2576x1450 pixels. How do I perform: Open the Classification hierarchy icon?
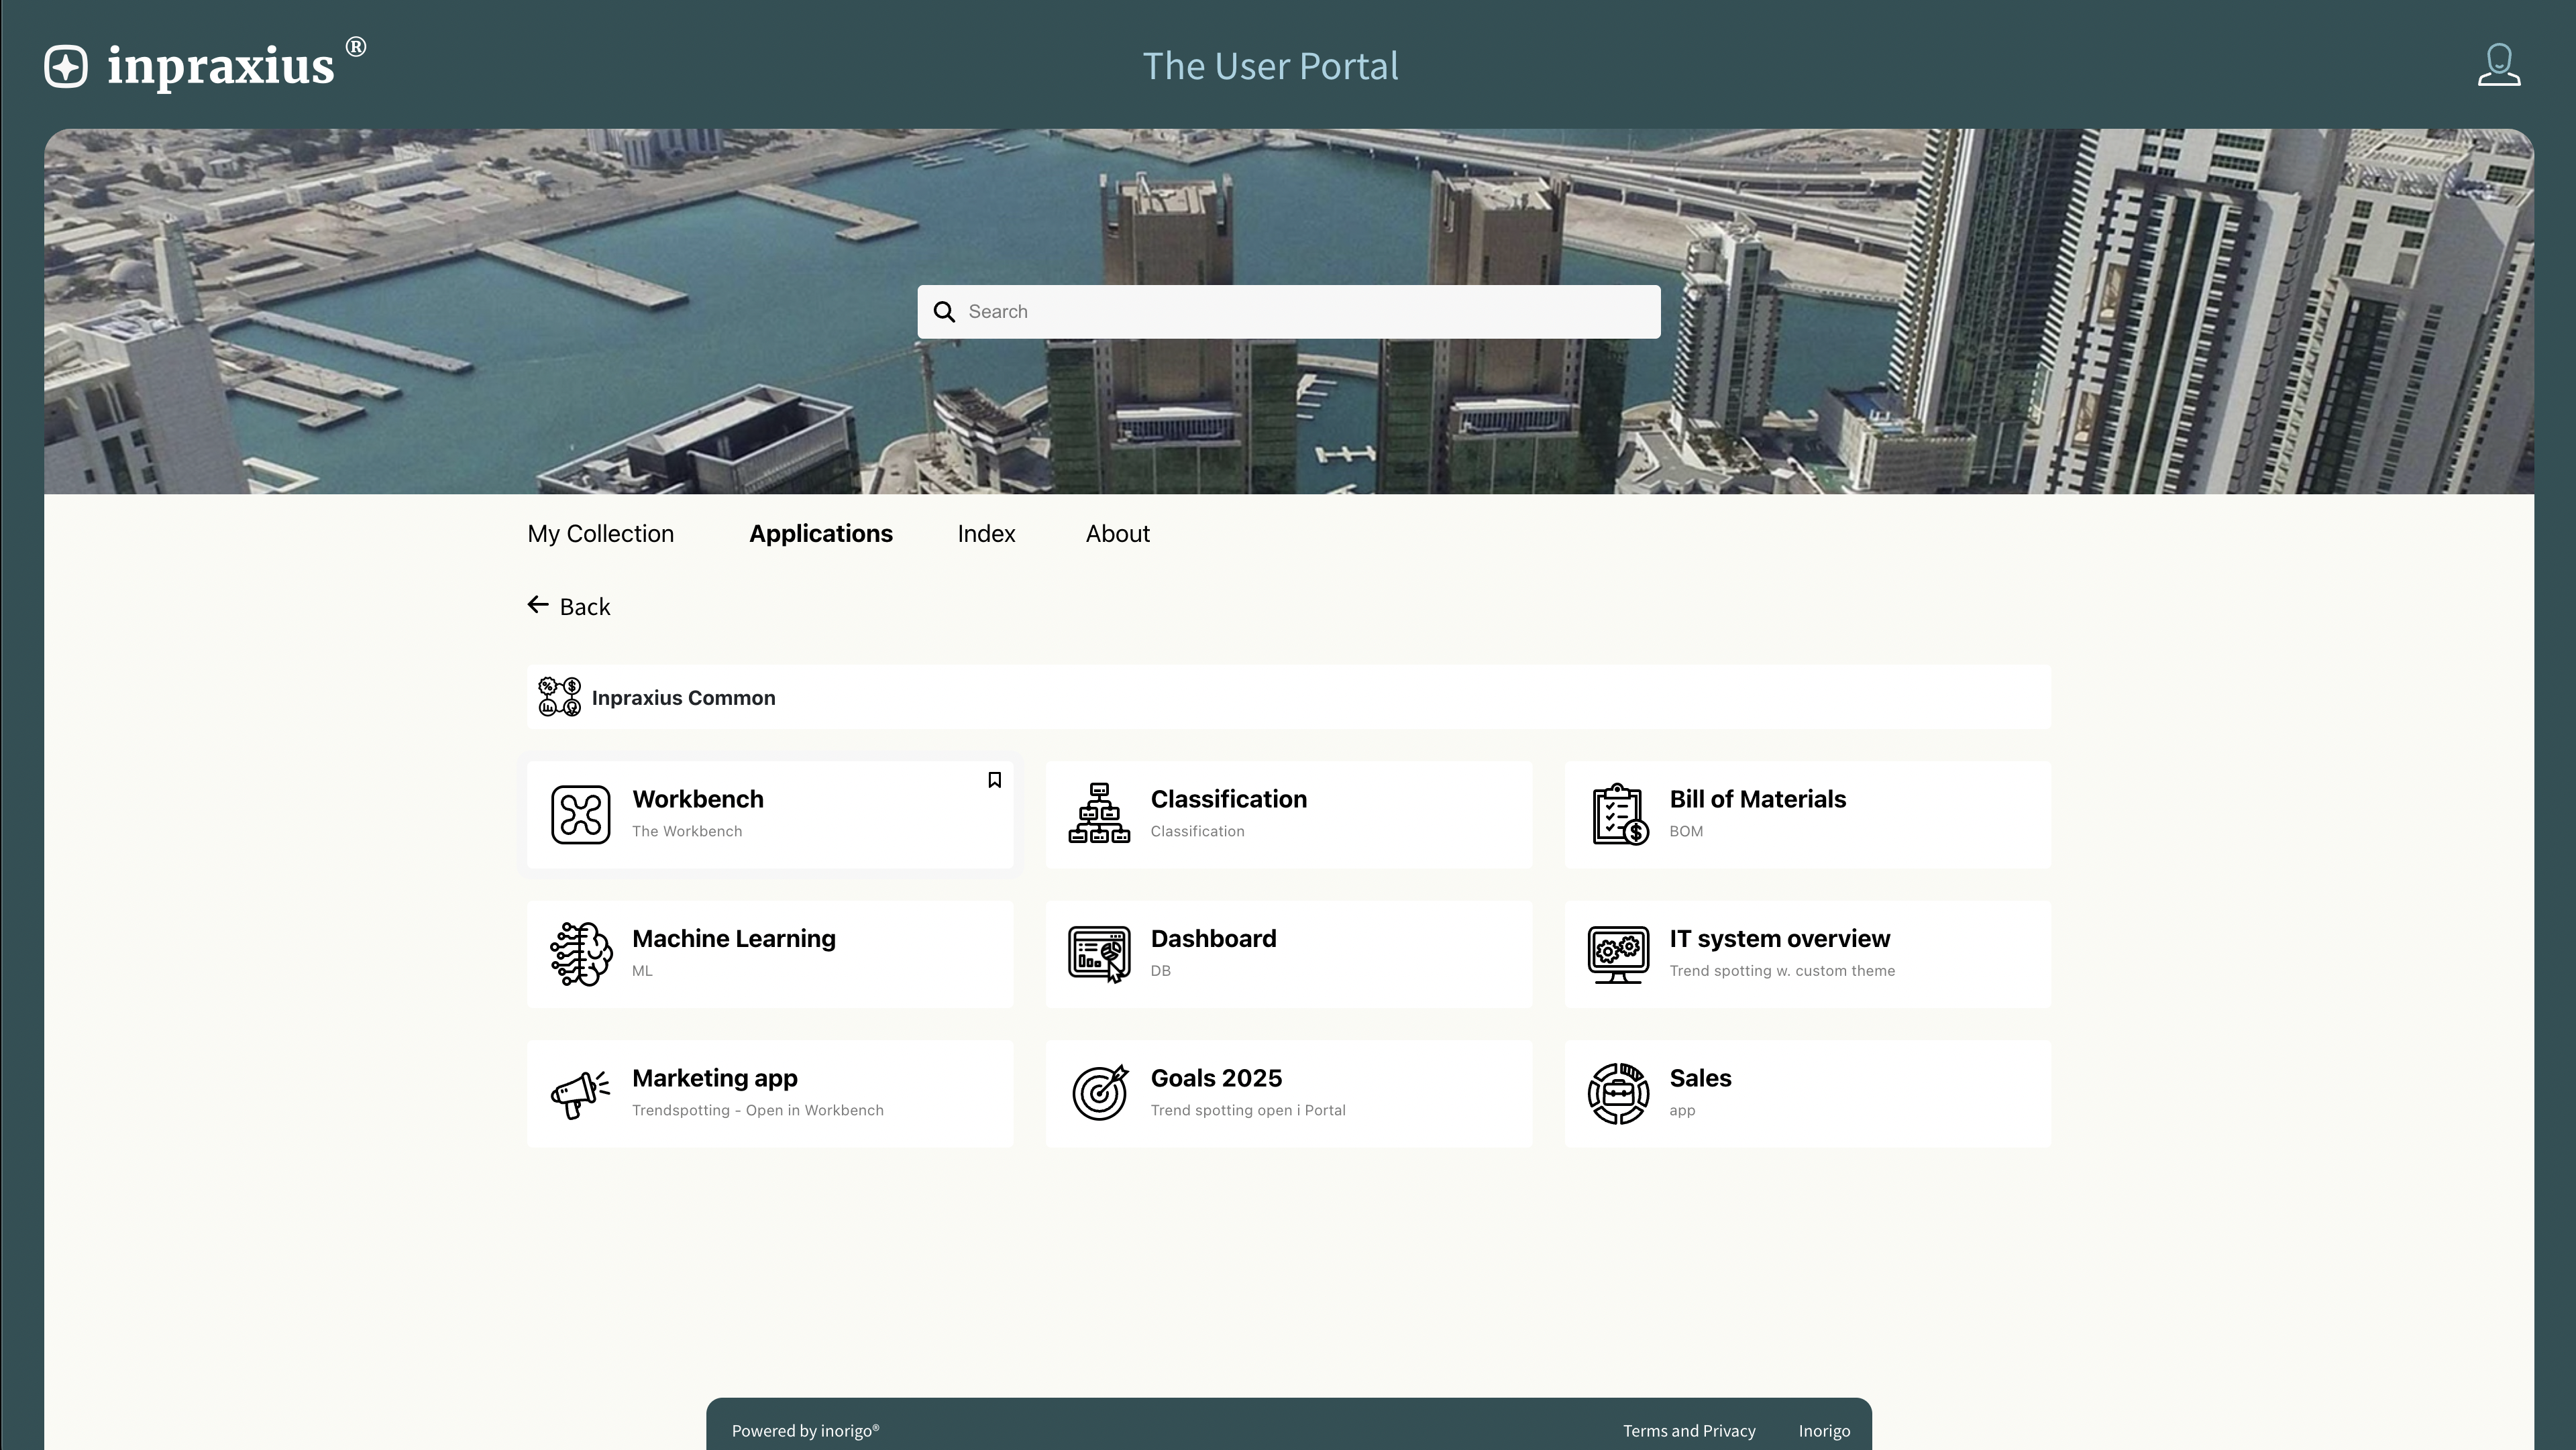[1099, 814]
